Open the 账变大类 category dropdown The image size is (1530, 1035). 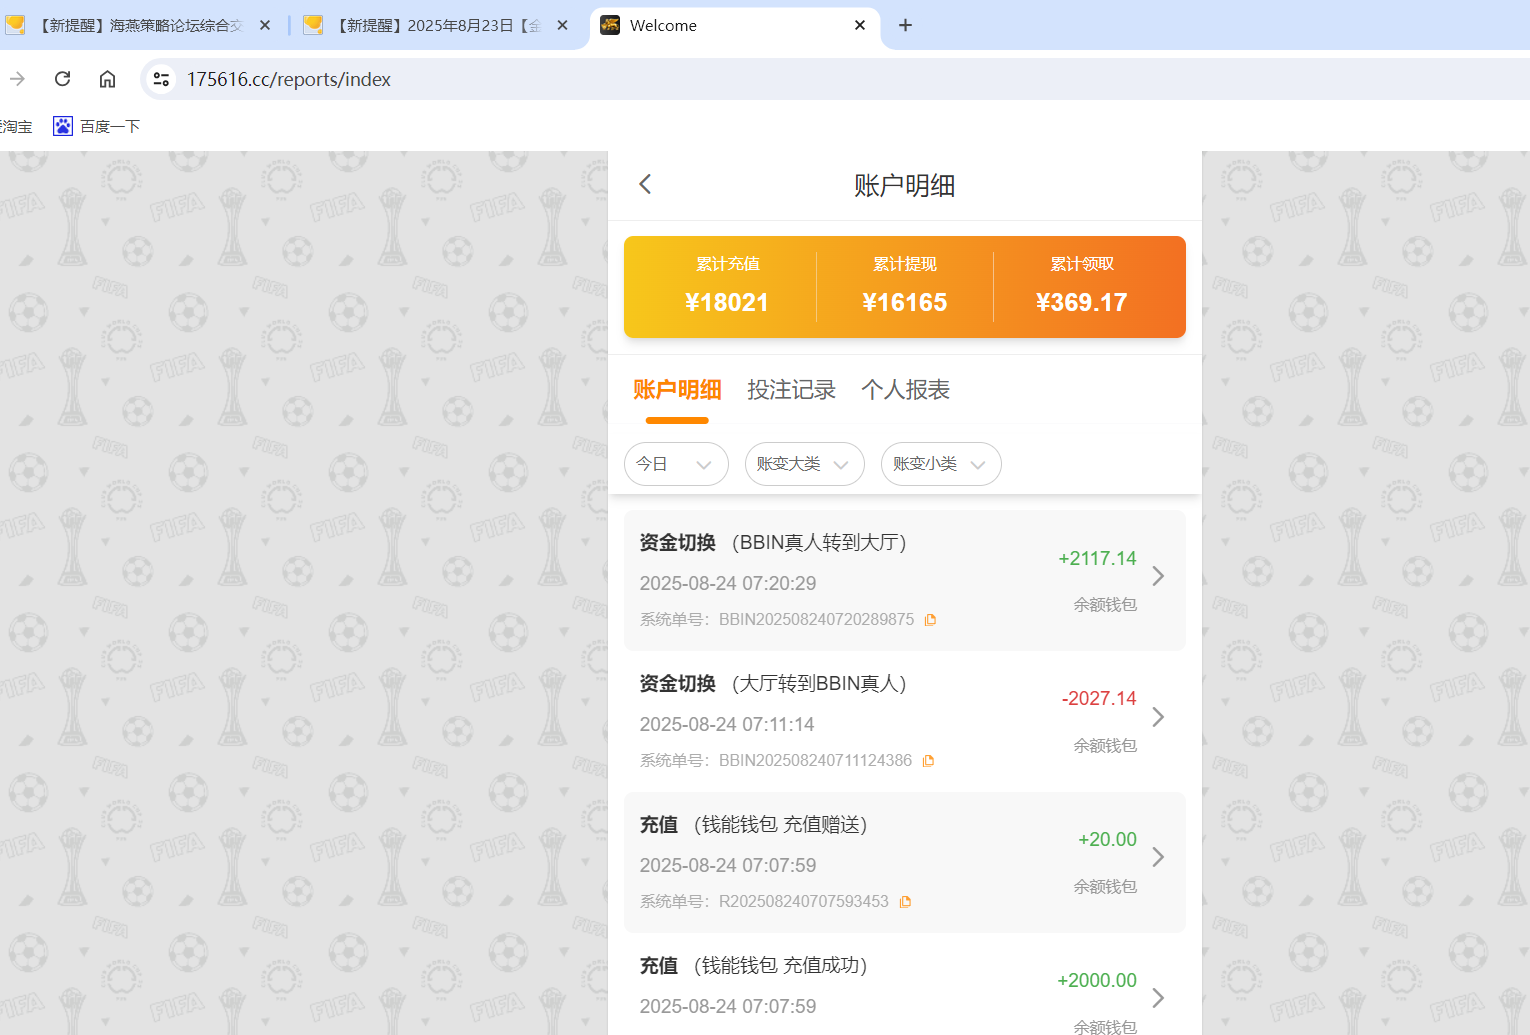pos(804,464)
